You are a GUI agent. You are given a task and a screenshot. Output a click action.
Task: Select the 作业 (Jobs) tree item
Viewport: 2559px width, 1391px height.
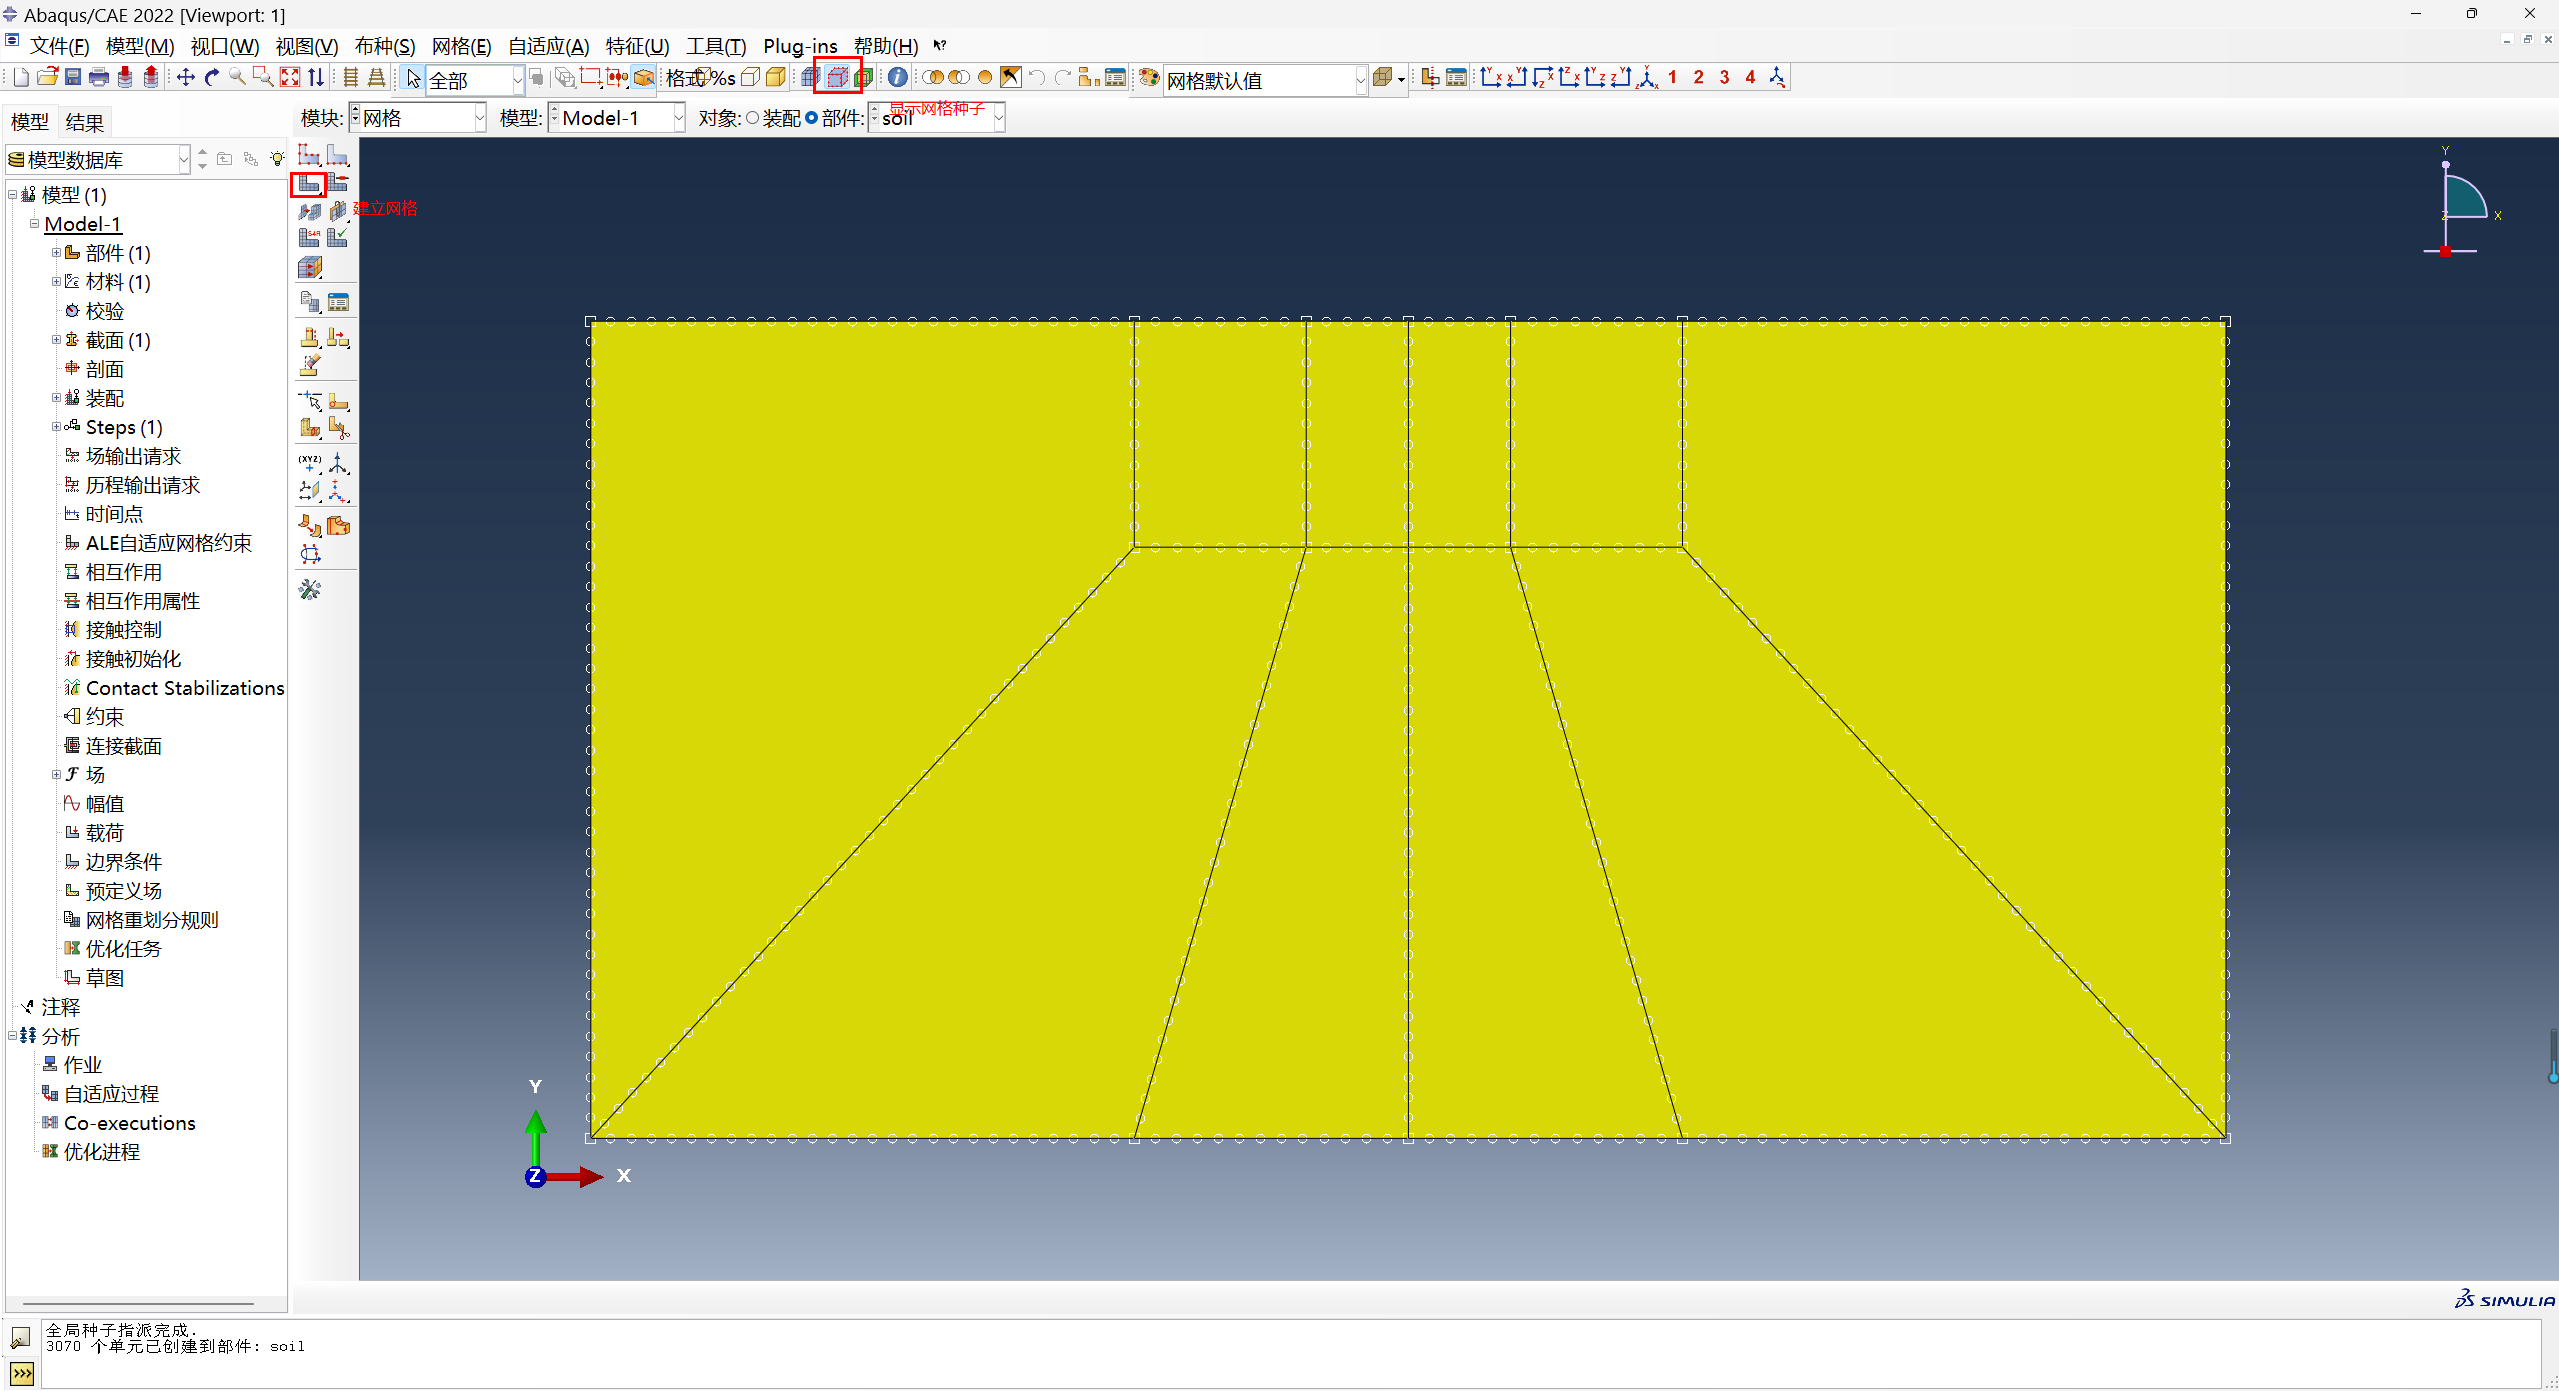(x=82, y=1065)
